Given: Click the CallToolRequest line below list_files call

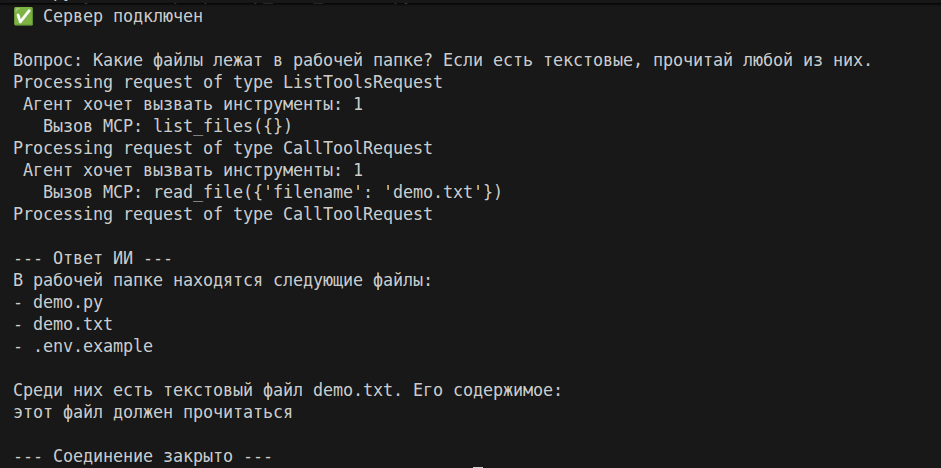Looking at the screenshot, I should tap(222, 148).
